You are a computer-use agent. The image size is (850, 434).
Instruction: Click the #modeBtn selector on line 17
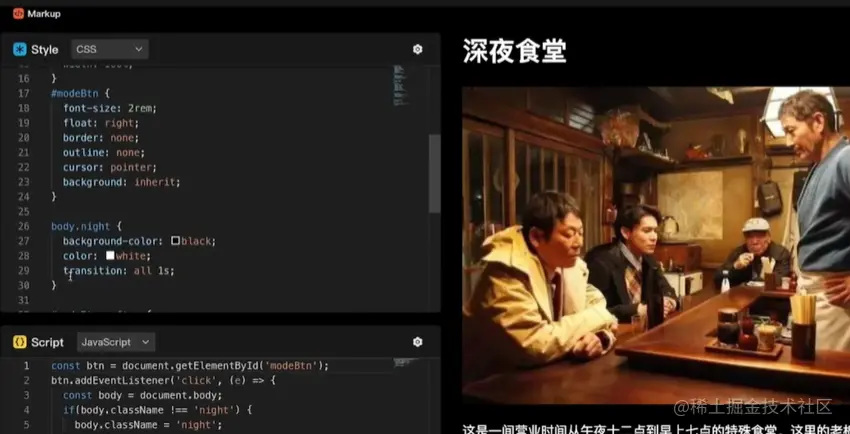[75, 93]
